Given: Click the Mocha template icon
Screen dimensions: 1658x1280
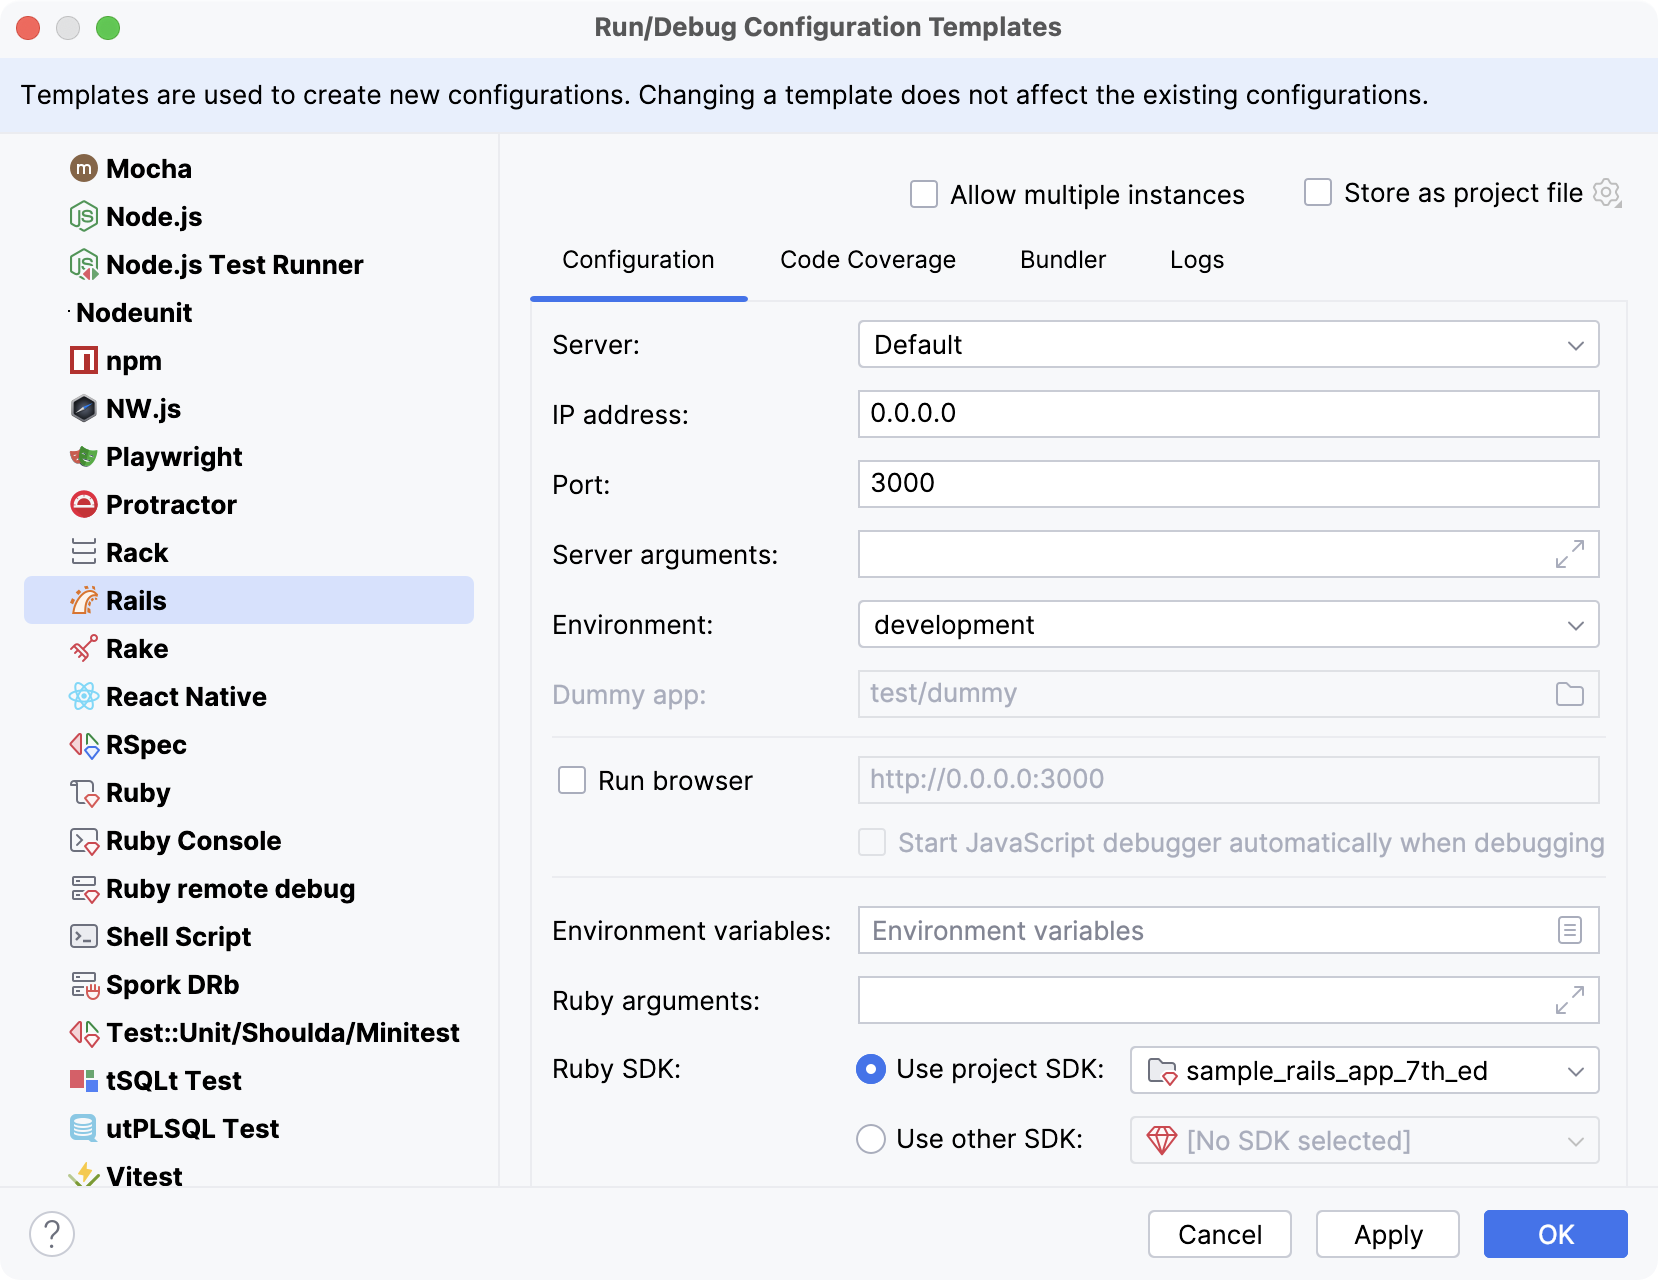Looking at the screenshot, I should click(85, 168).
